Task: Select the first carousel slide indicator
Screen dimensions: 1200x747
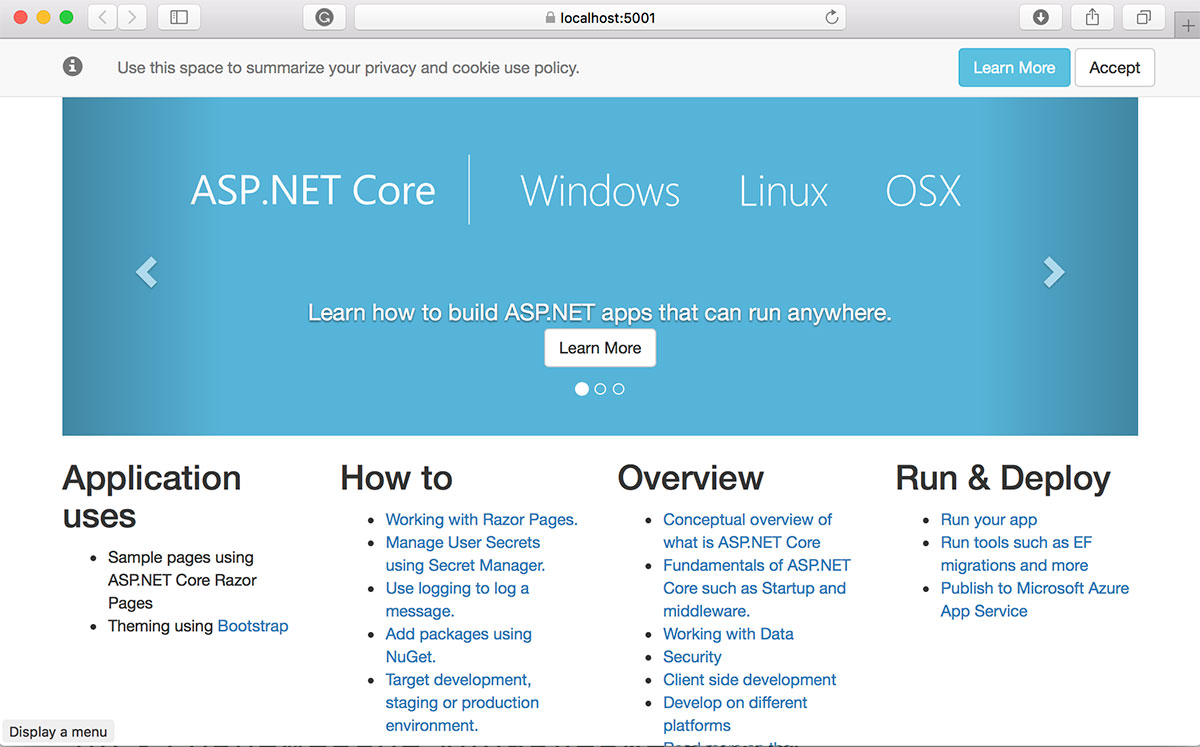Action: click(x=582, y=389)
